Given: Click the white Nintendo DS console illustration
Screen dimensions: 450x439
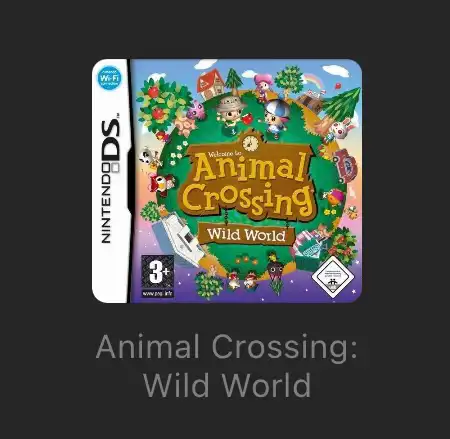Looking at the screenshot, I should point(178,239).
